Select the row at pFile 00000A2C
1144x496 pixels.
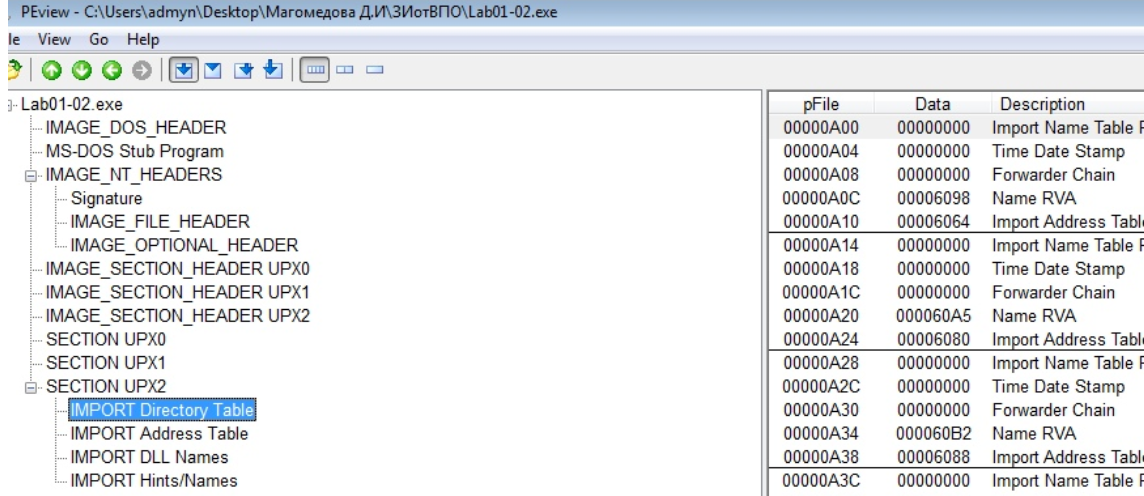tap(956, 386)
